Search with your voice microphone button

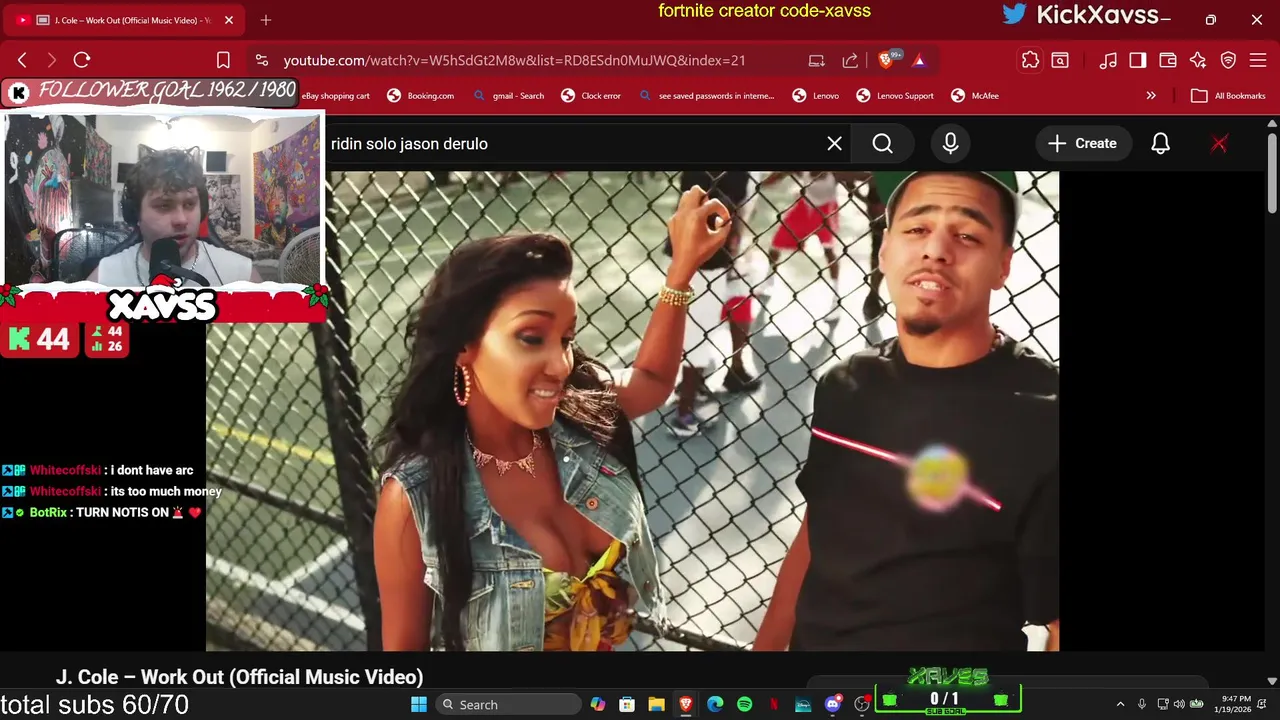coord(950,144)
